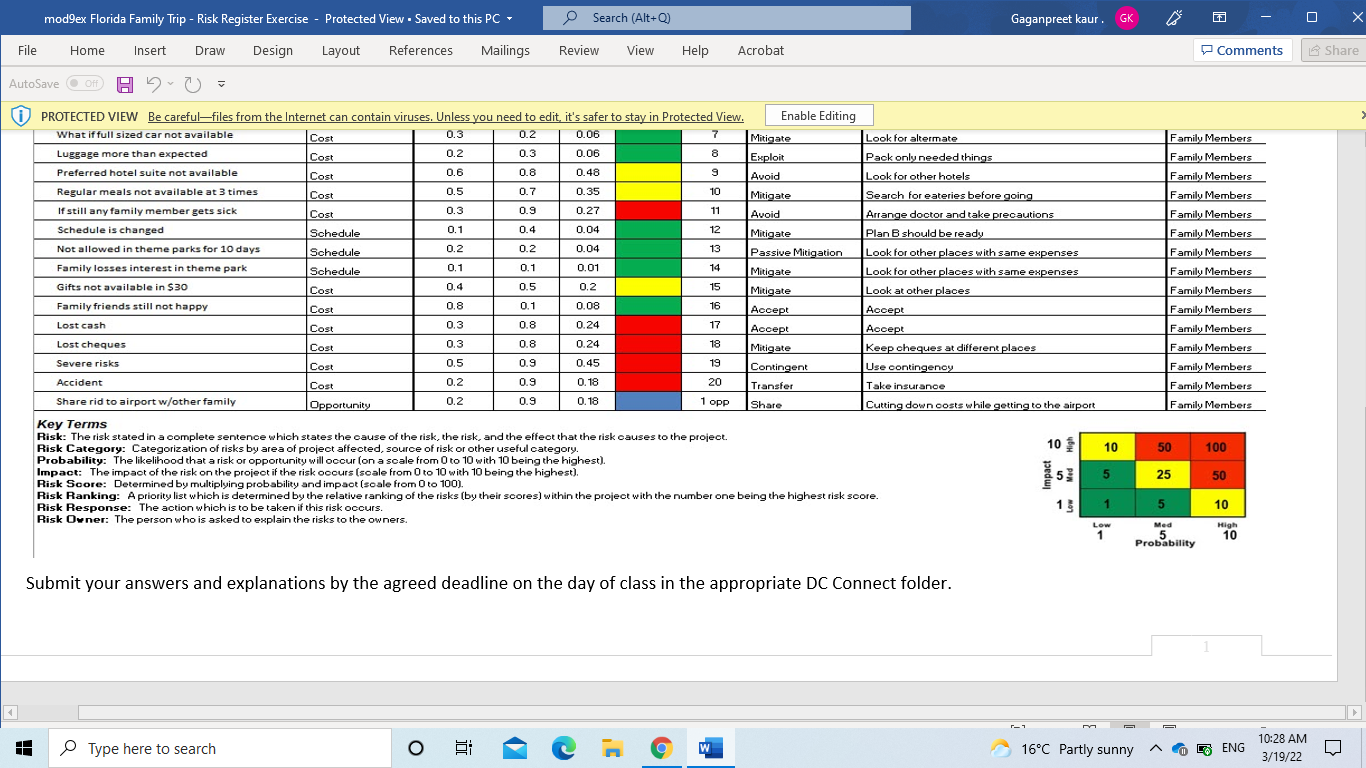Open the File menu
Screen dimensions: 1366x768
[x=28, y=50]
